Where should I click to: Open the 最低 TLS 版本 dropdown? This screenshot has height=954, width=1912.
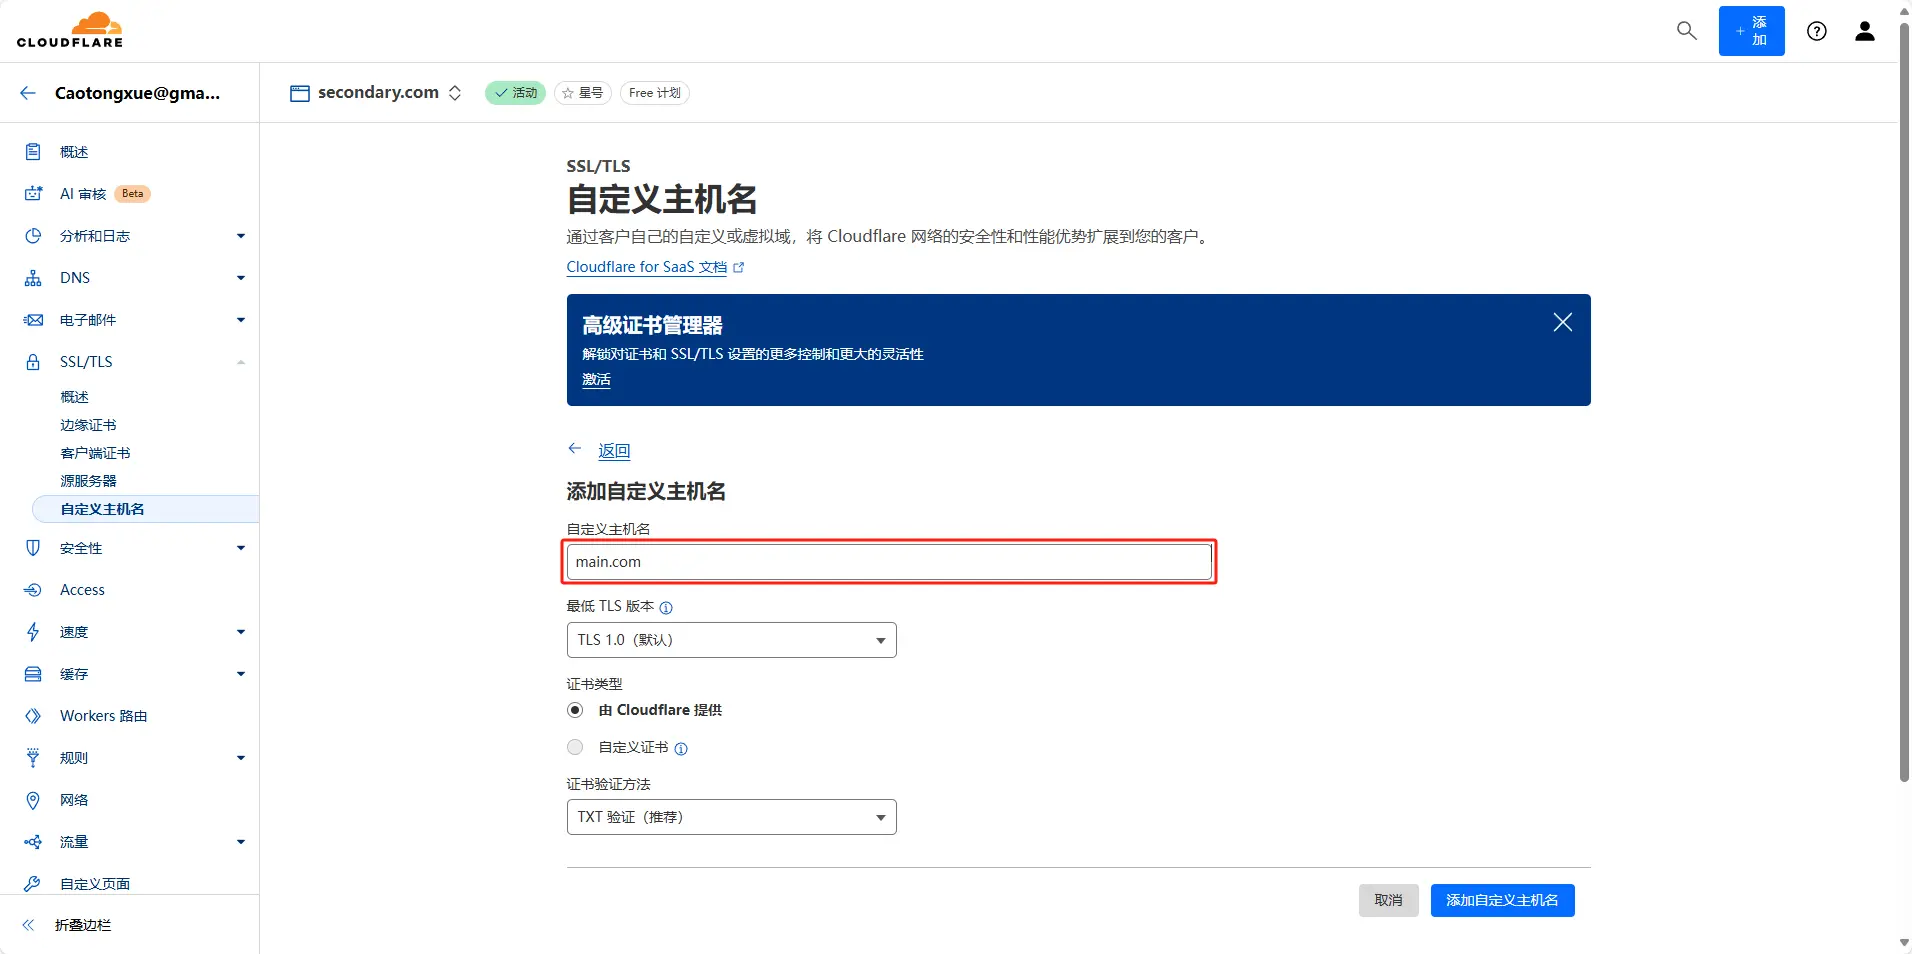pos(731,640)
